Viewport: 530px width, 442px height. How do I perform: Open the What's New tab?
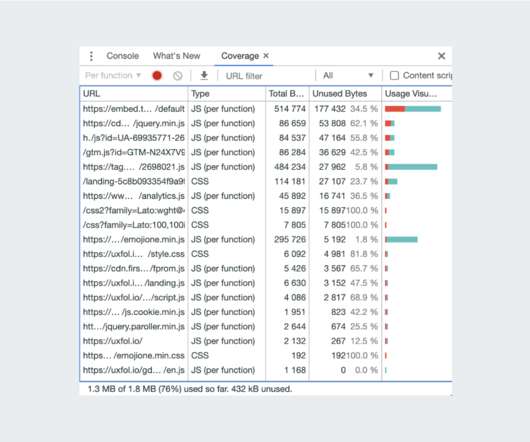pyautogui.click(x=176, y=56)
